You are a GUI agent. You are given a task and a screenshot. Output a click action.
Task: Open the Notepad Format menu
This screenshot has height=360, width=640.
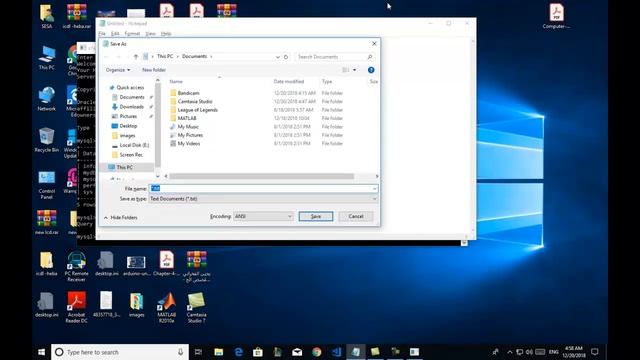coord(132,33)
